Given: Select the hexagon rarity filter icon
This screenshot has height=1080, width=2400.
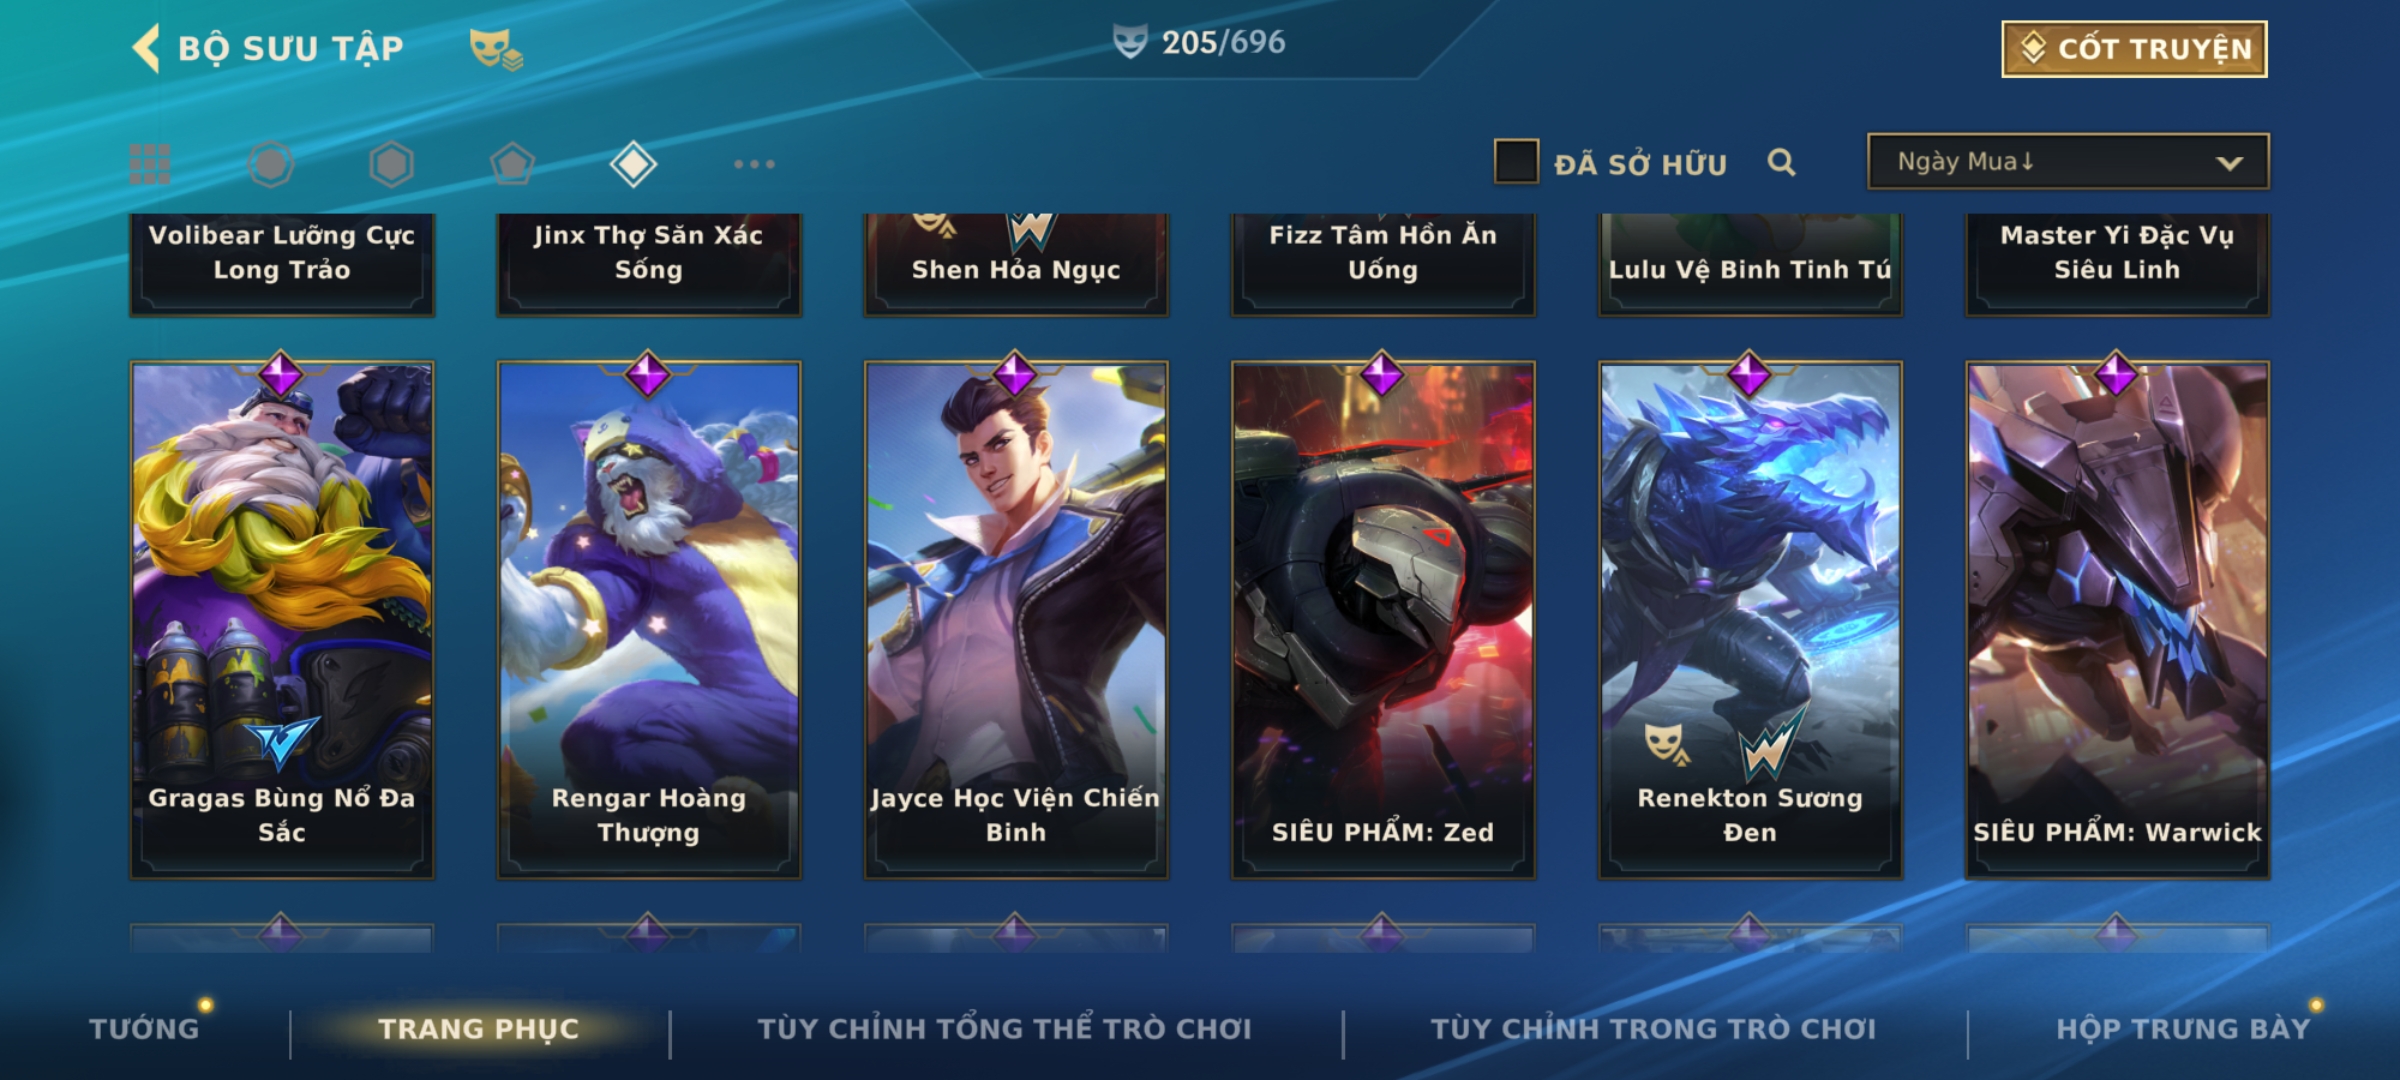Looking at the screenshot, I should pyautogui.click(x=391, y=164).
